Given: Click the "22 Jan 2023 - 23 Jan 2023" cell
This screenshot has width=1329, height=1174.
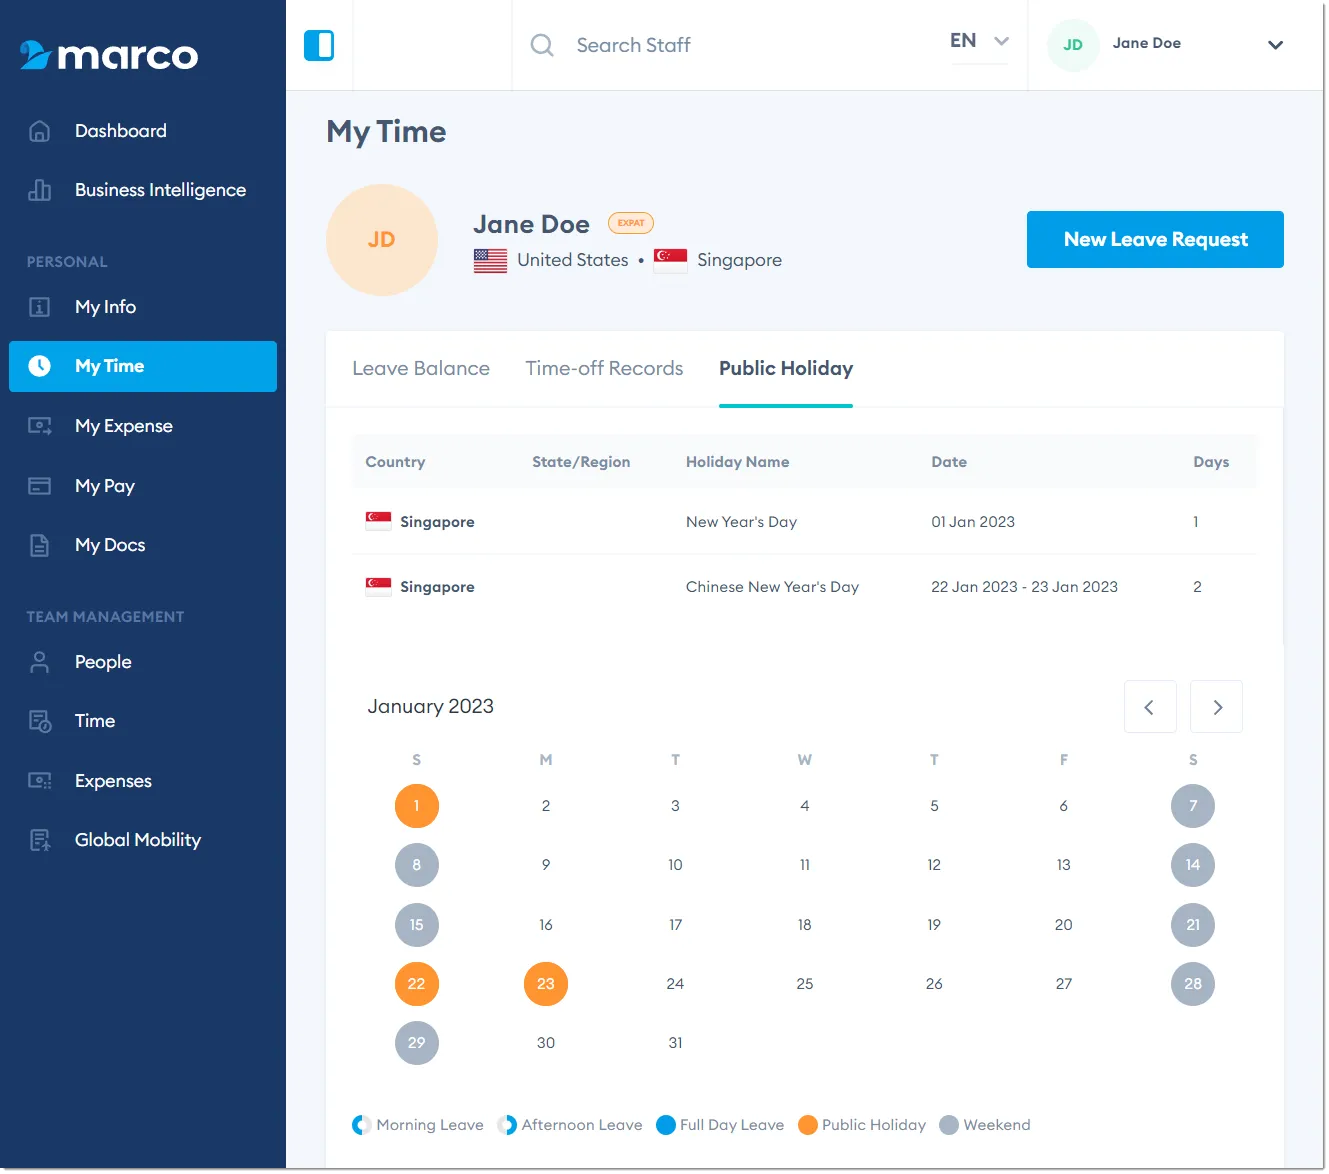Looking at the screenshot, I should (1024, 587).
